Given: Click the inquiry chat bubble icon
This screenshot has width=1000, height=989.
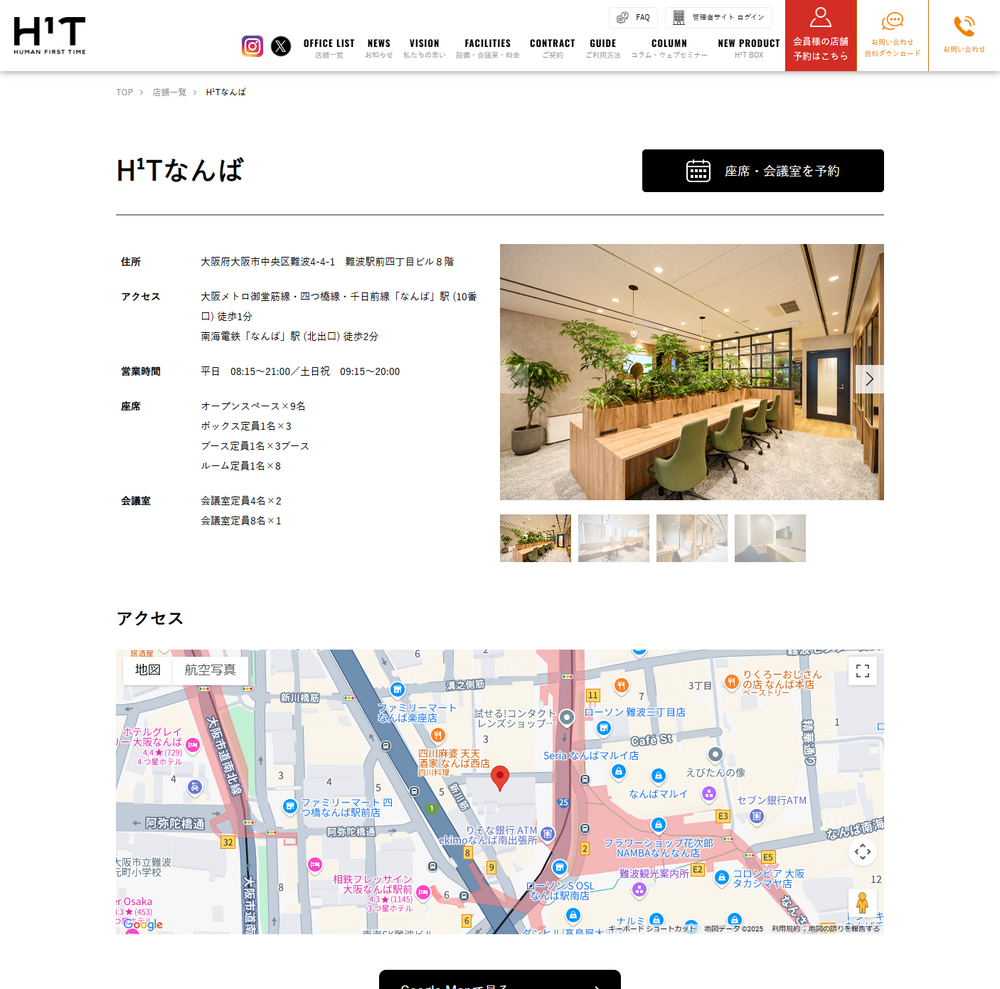Looking at the screenshot, I should 892,22.
